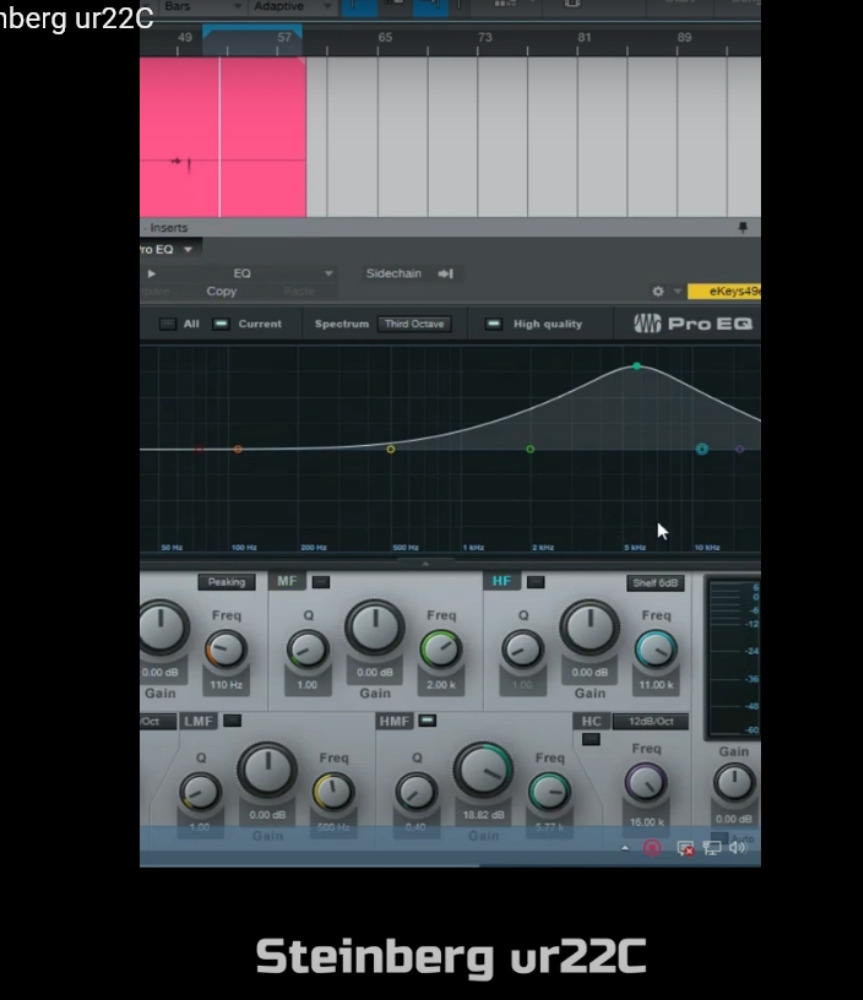This screenshot has height=1000, width=863.
Task: Open dropdown arrow beside the gear icon
Action: pos(677,291)
